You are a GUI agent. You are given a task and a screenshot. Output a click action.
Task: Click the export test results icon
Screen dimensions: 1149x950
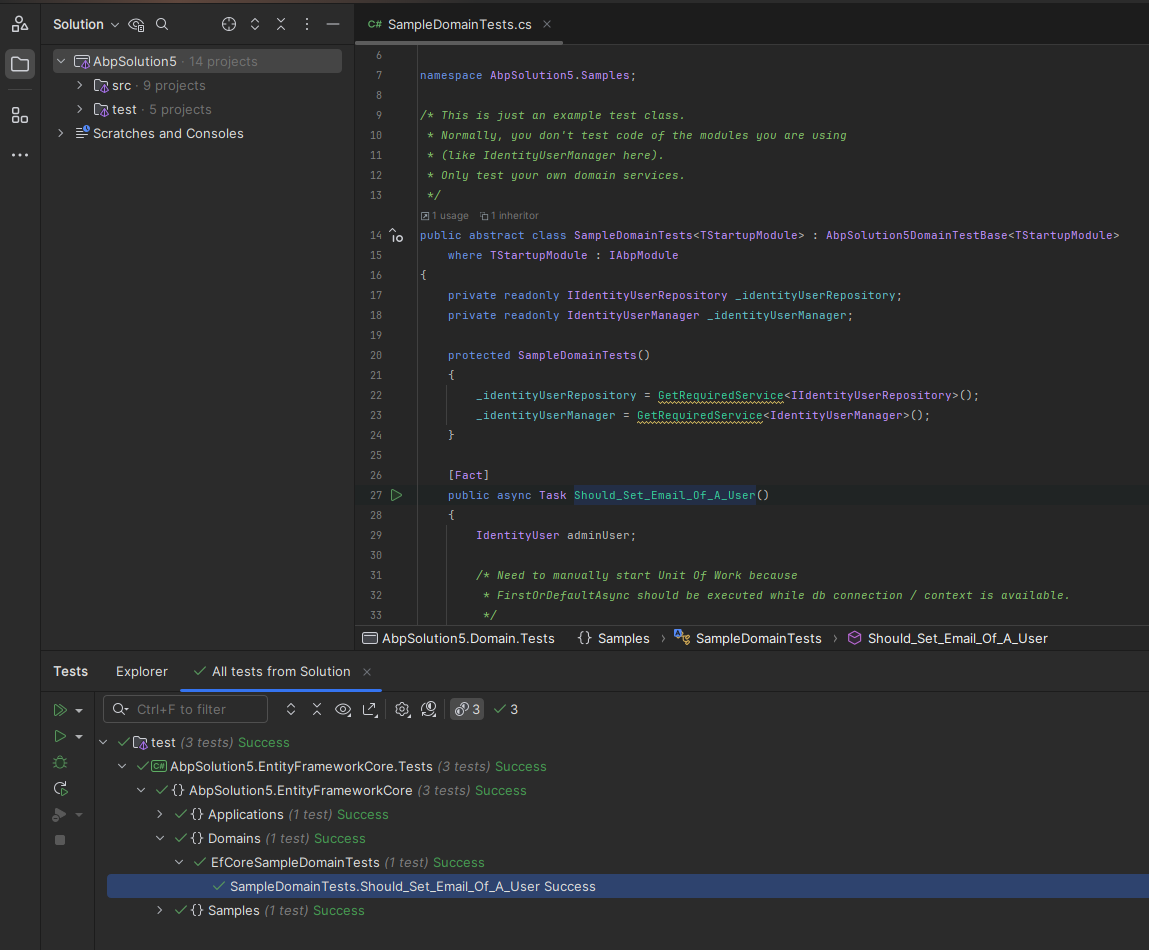point(369,709)
